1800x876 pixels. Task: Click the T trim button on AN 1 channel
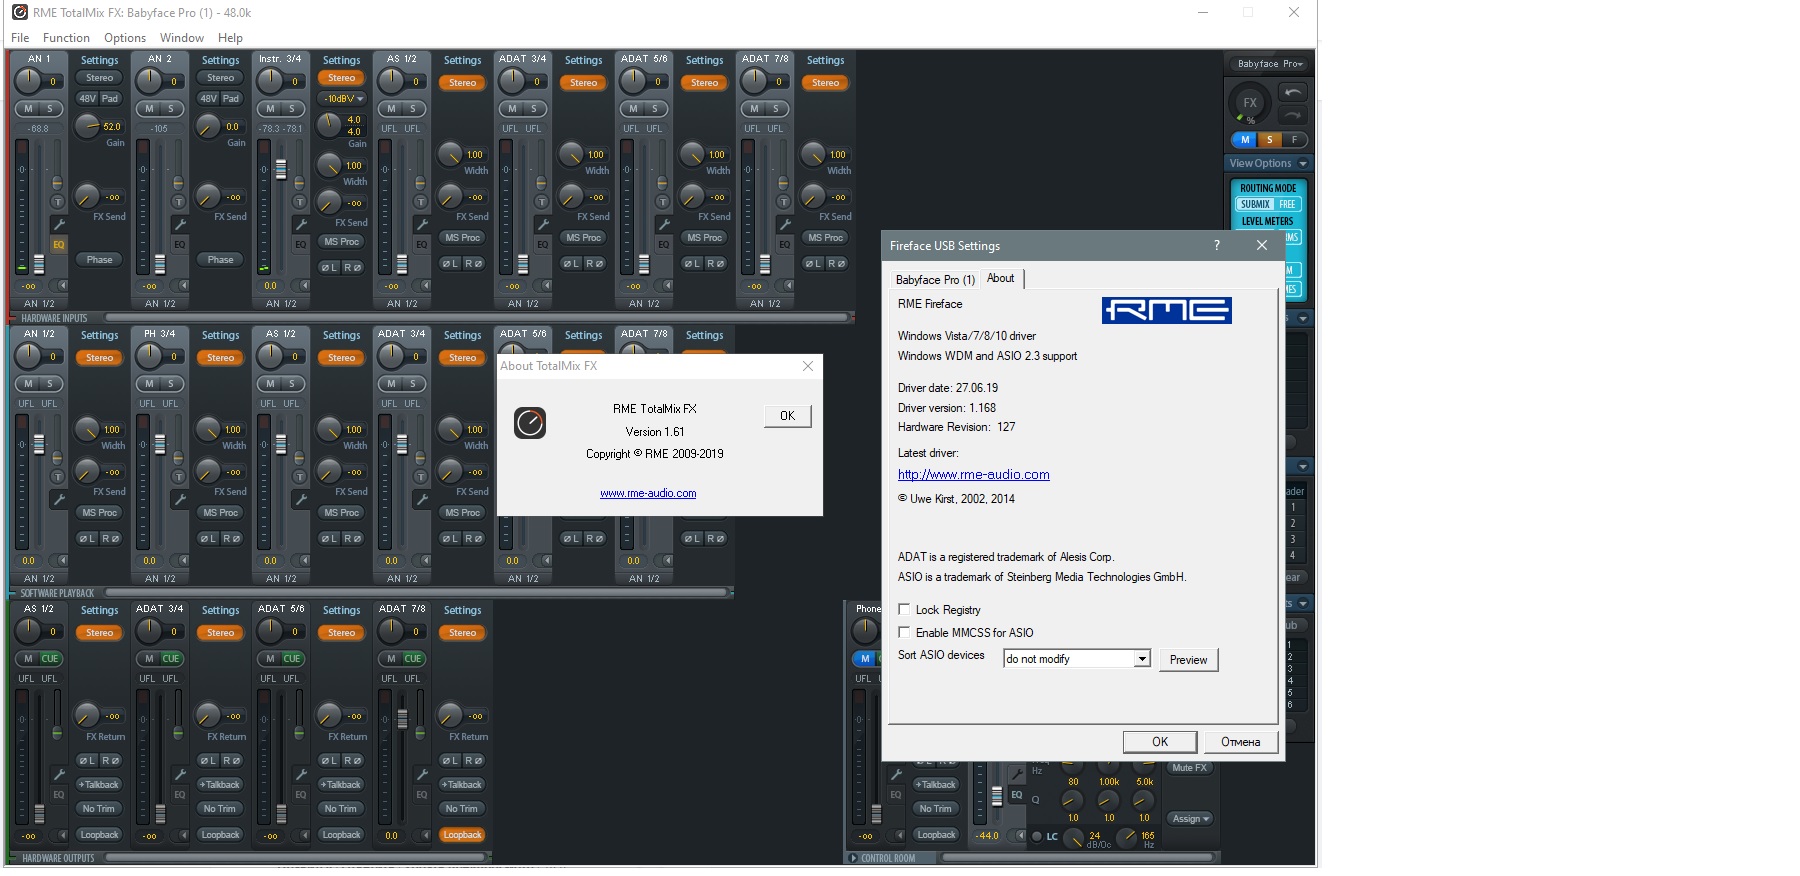58,202
